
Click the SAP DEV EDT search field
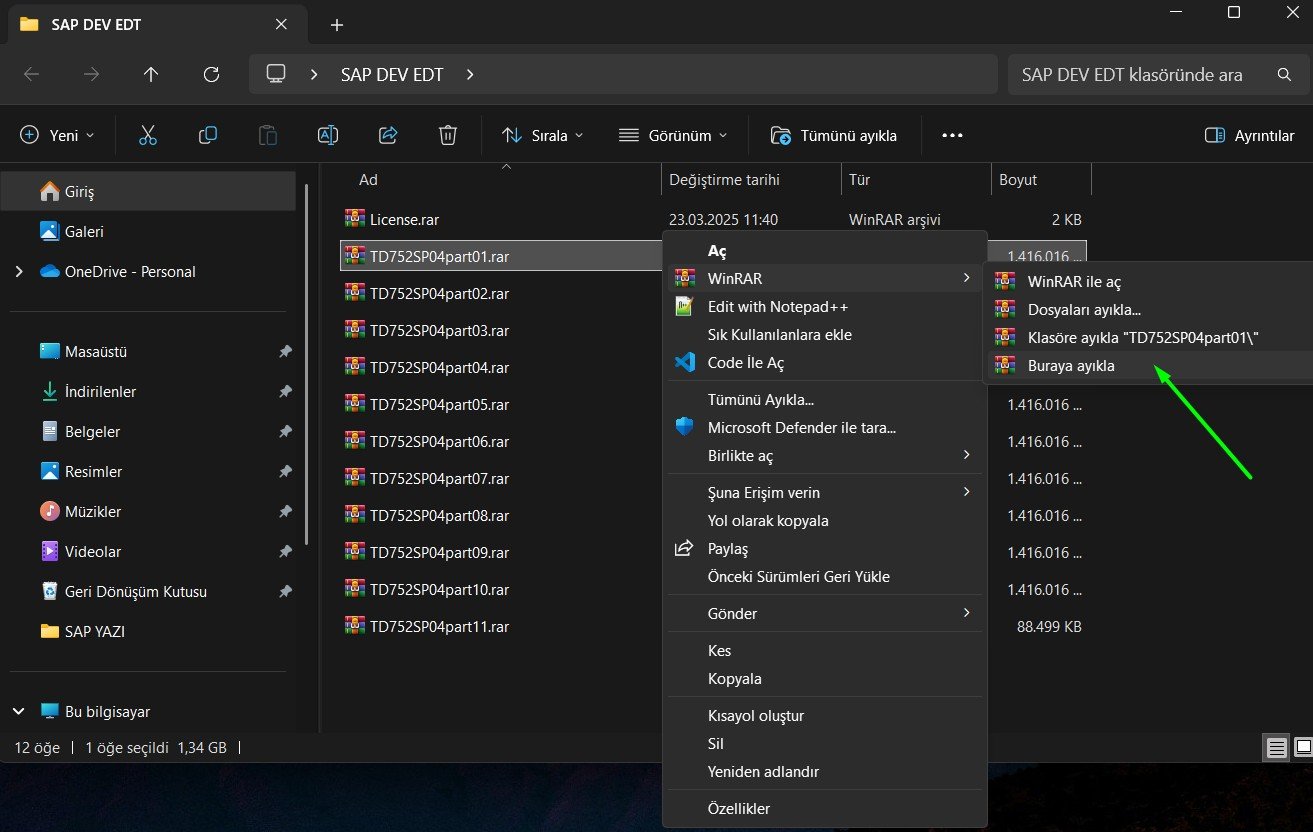[1140, 74]
